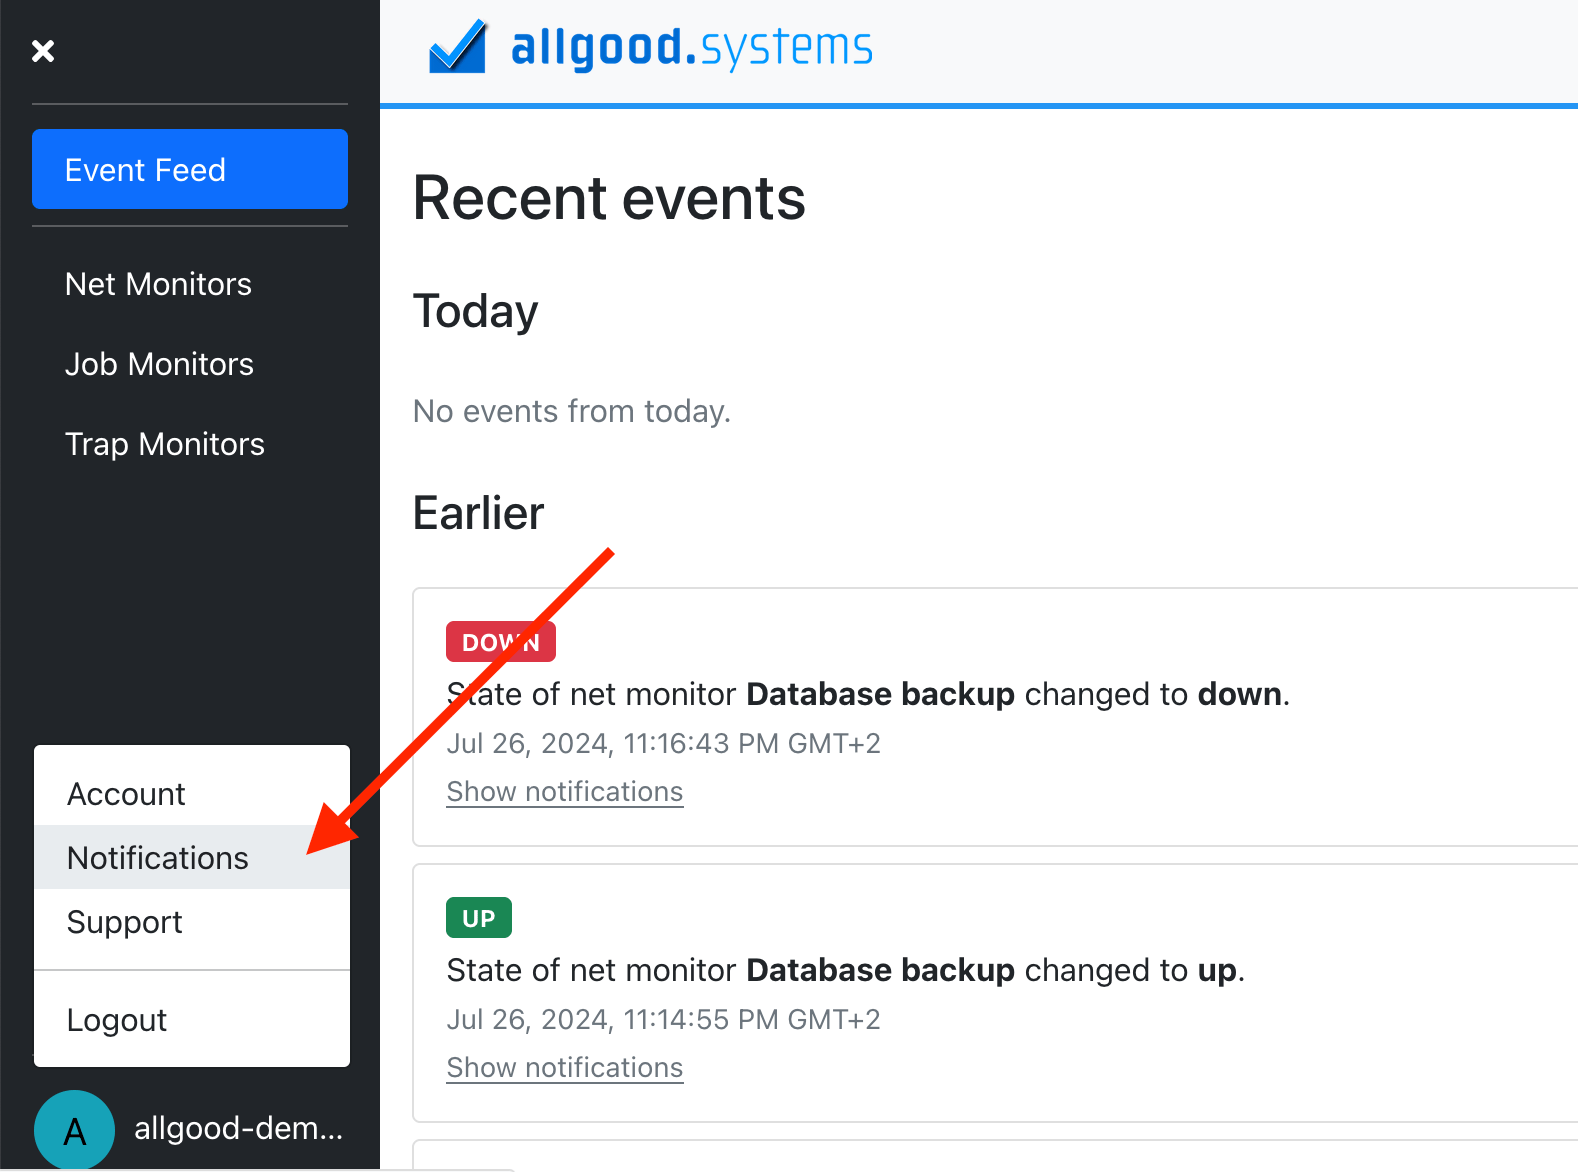This screenshot has height=1172, width=1578.
Task: Open the Account settings entry
Action: [126, 793]
